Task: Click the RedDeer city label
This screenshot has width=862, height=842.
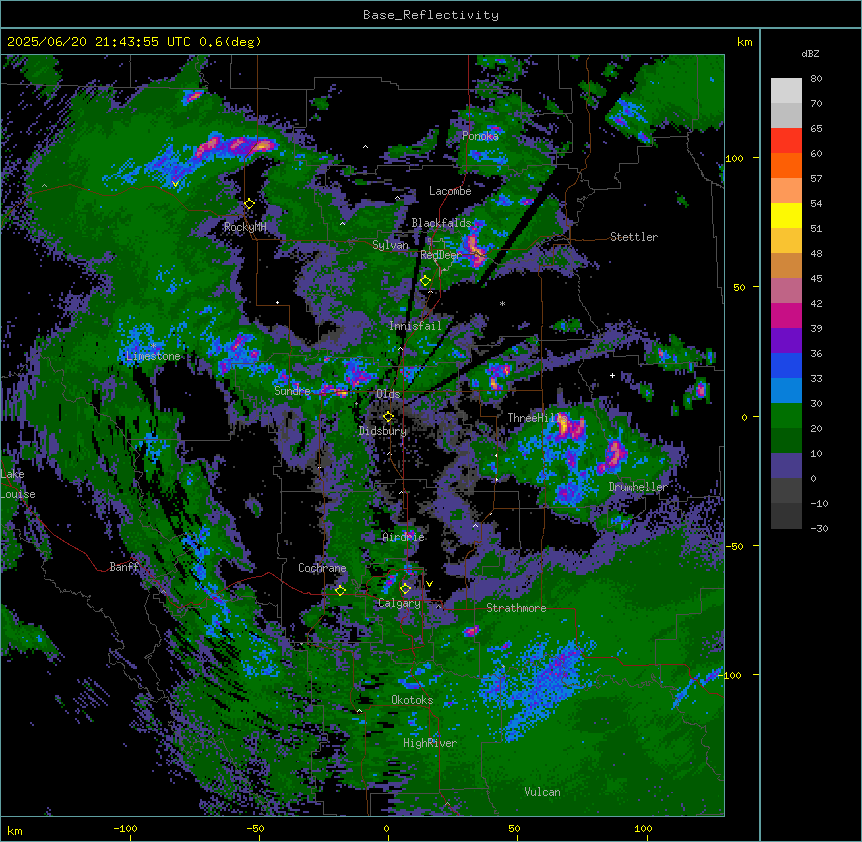Action: [x=440, y=255]
